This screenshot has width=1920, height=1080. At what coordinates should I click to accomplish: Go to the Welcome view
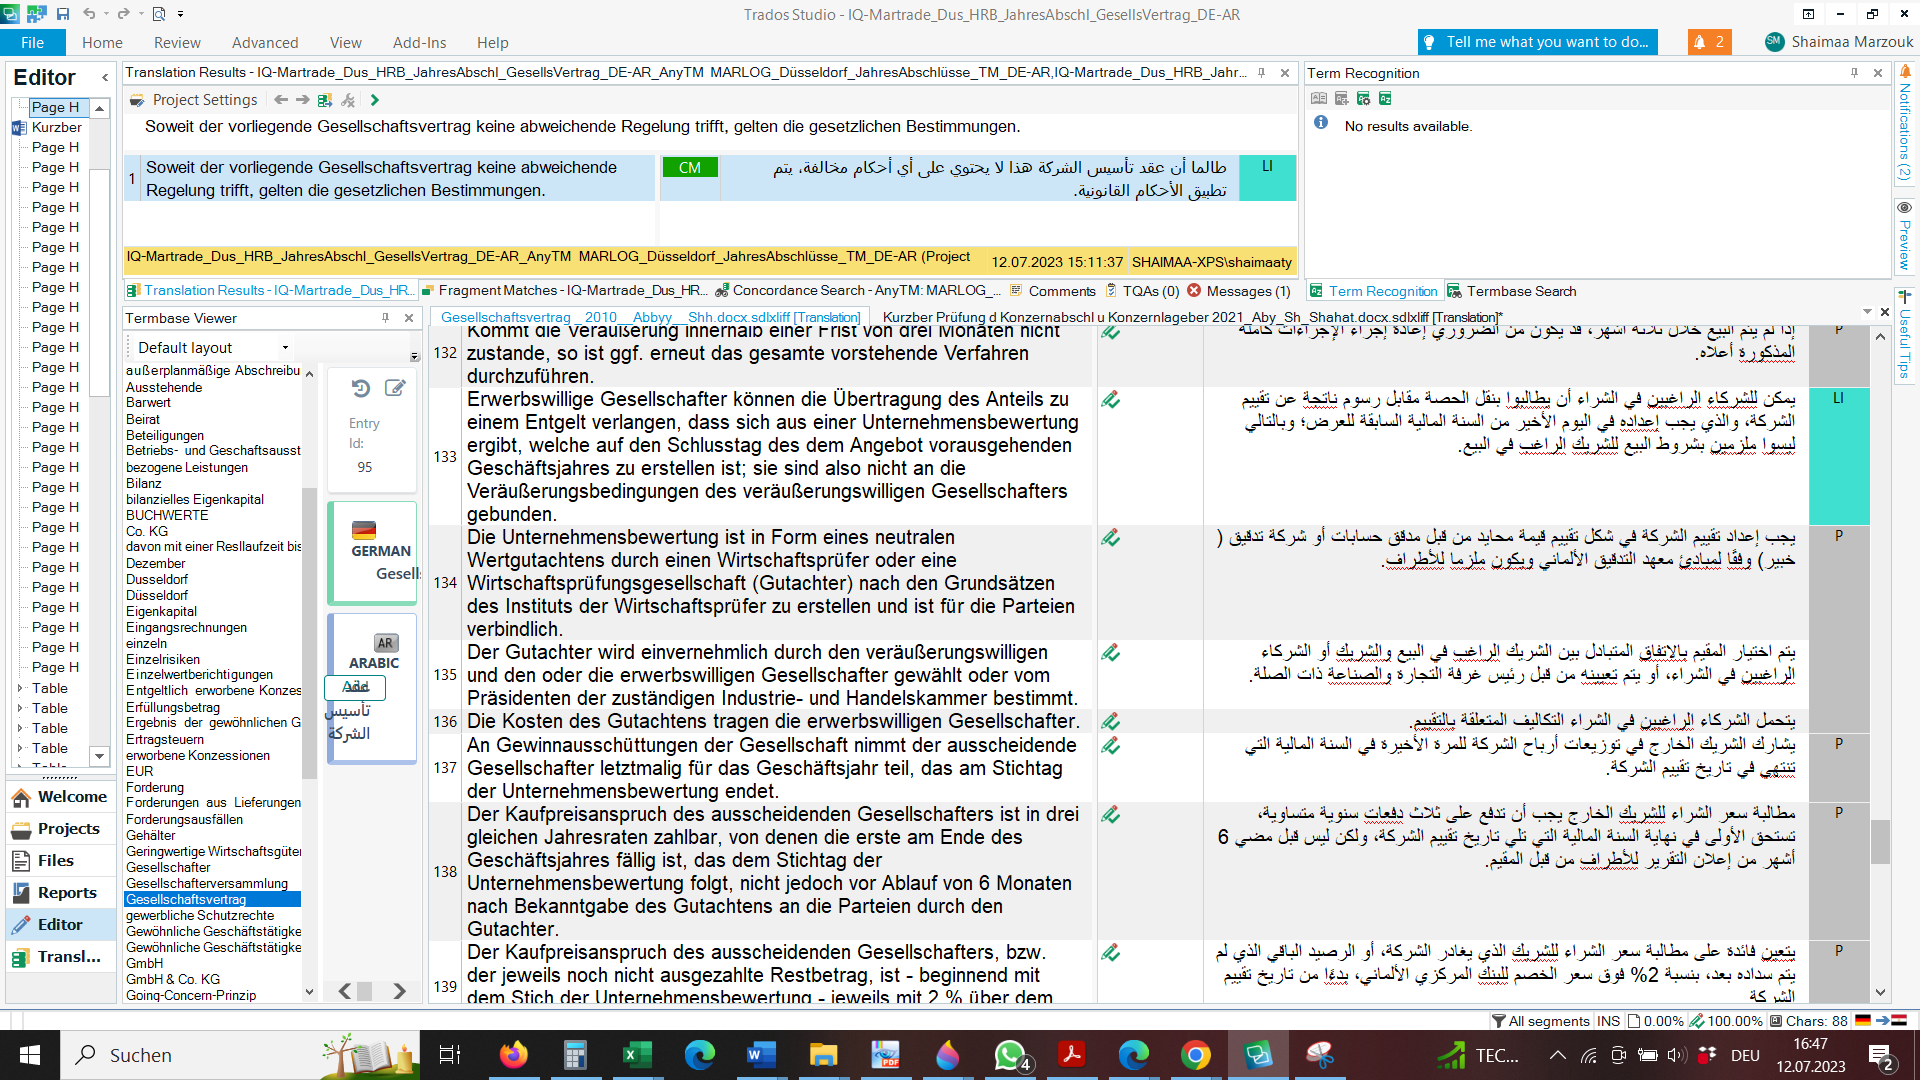click(60, 797)
